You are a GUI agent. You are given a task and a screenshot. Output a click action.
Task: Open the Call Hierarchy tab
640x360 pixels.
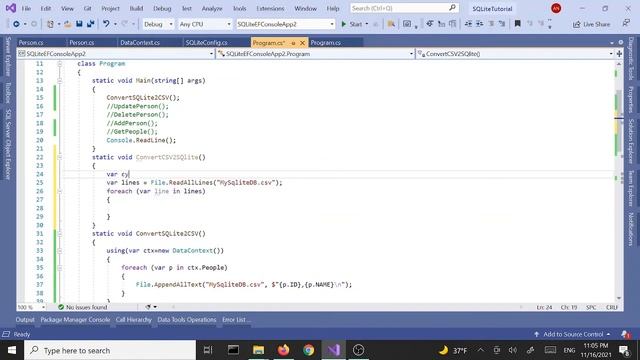click(133, 320)
